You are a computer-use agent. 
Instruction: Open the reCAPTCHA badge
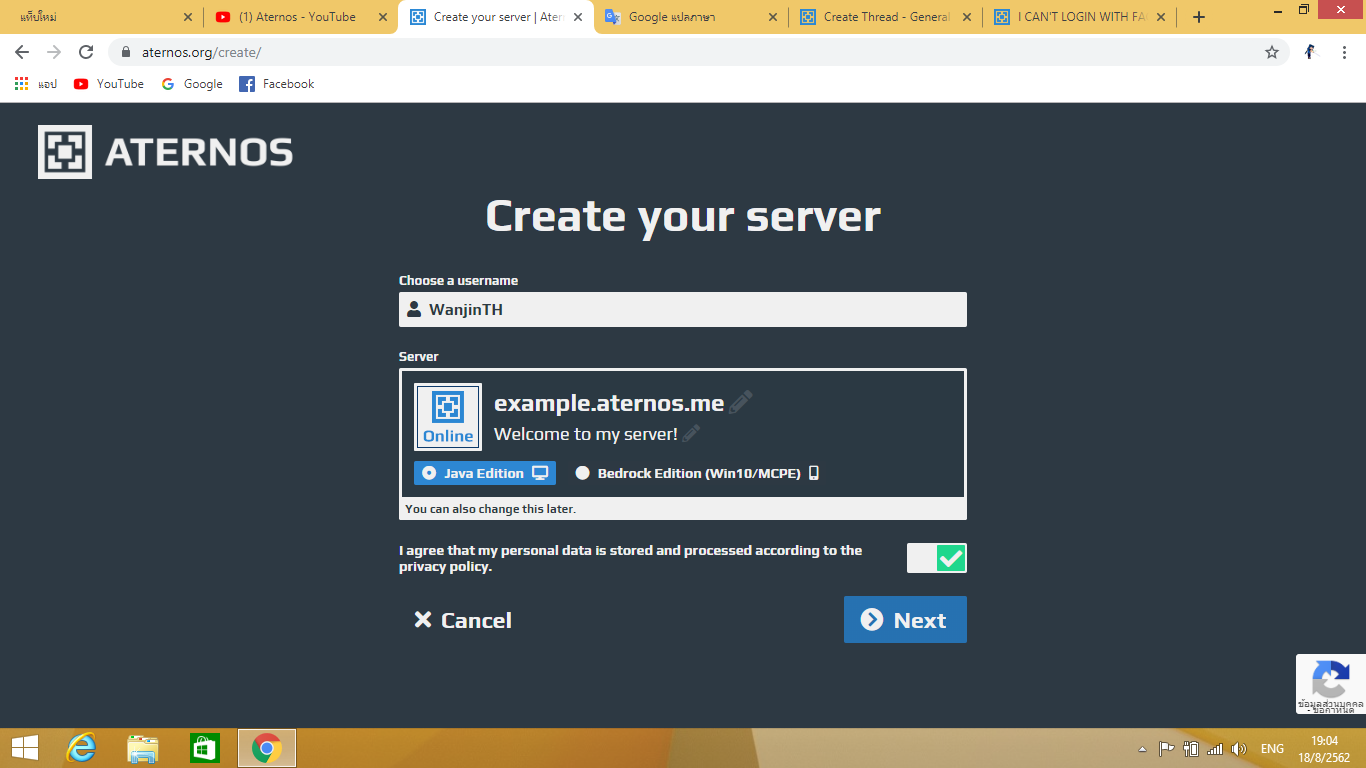point(1331,684)
